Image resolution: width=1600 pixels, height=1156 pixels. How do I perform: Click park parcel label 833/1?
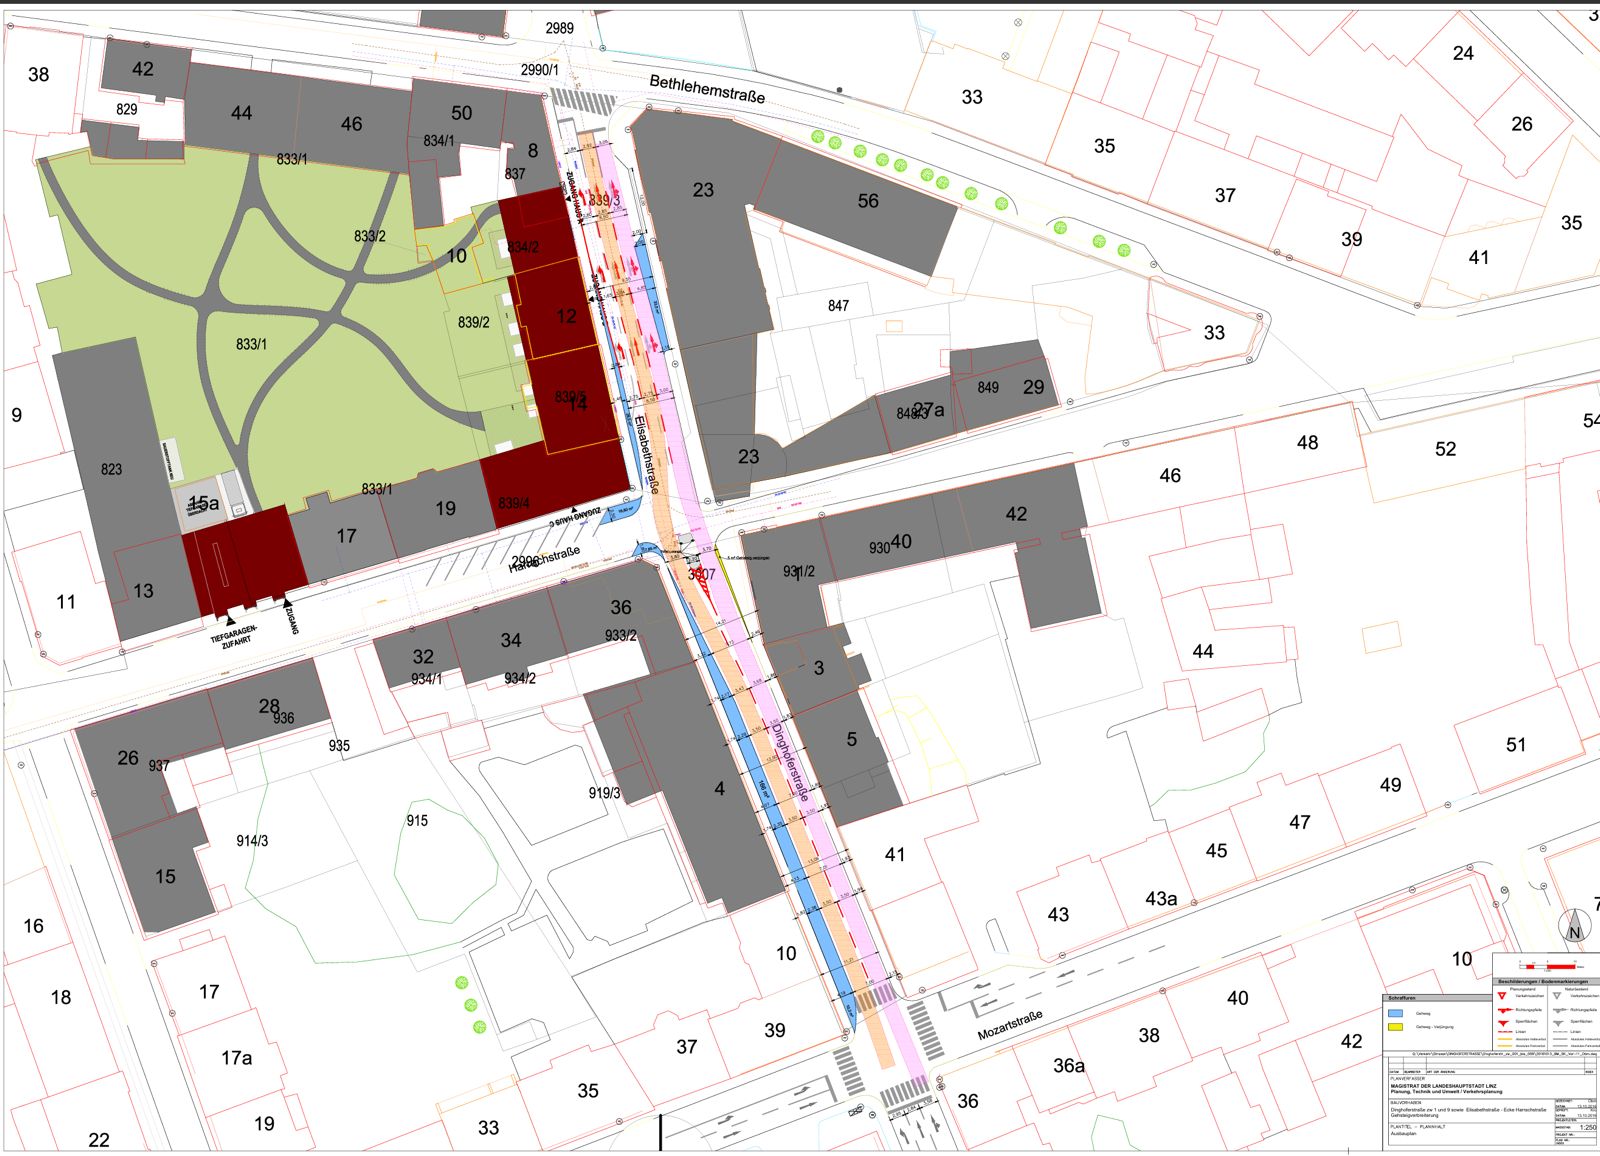tap(251, 344)
